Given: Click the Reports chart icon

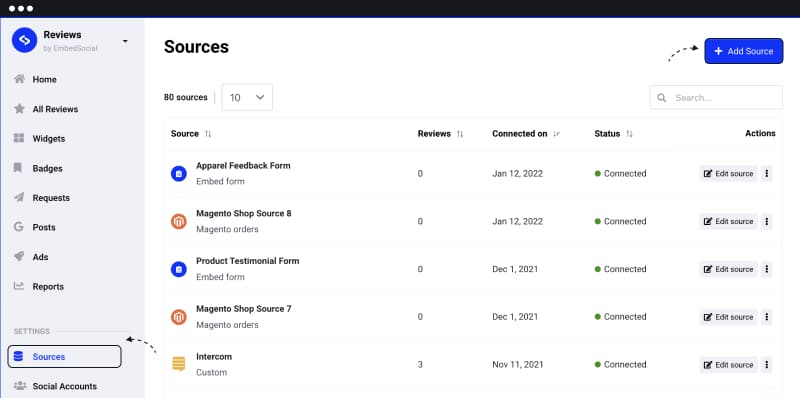Looking at the screenshot, I should 19,286.
